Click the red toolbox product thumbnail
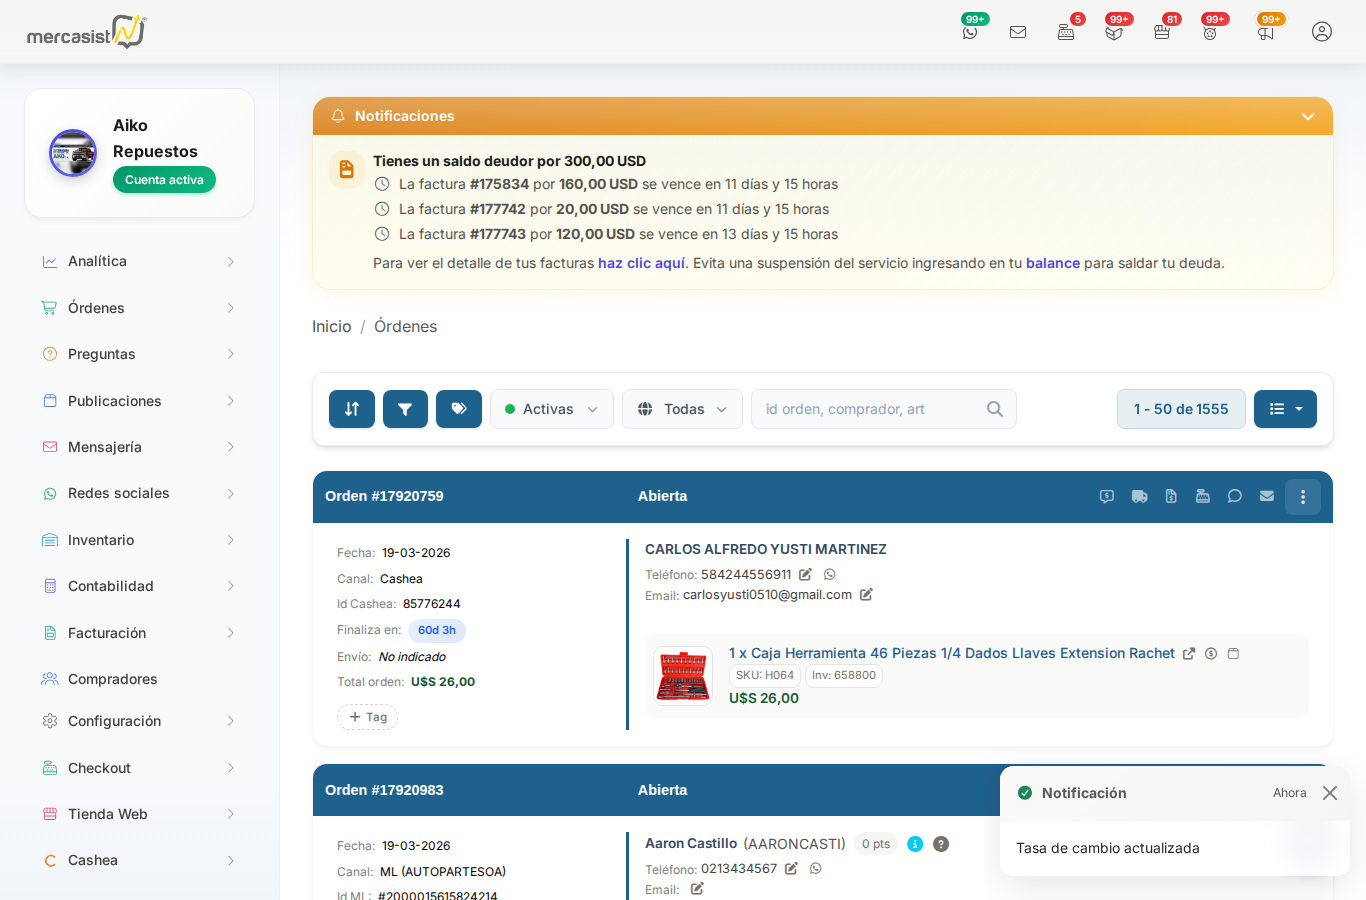 [683, 675]
